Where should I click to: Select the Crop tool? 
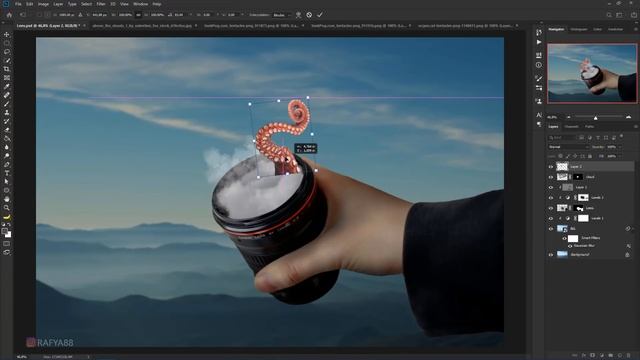point(7,69)
